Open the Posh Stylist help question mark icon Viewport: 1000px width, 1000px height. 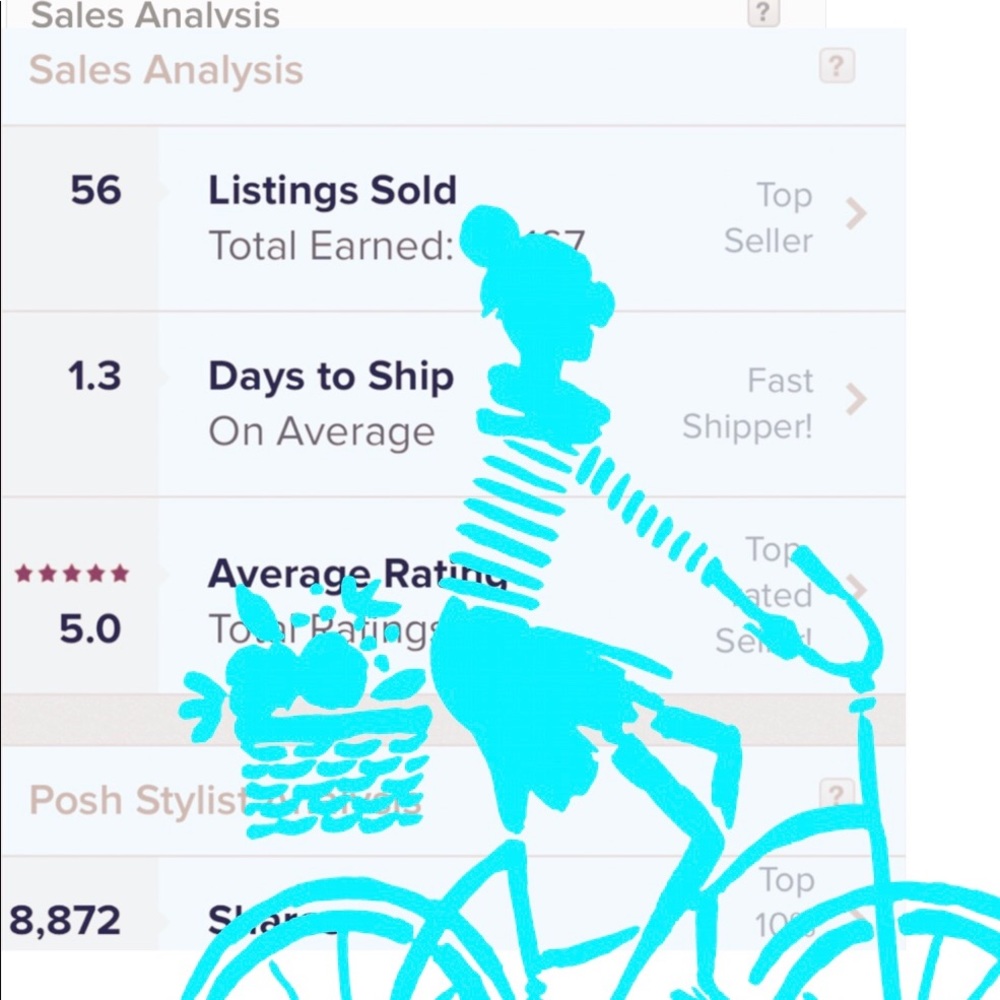pos(836,793)
